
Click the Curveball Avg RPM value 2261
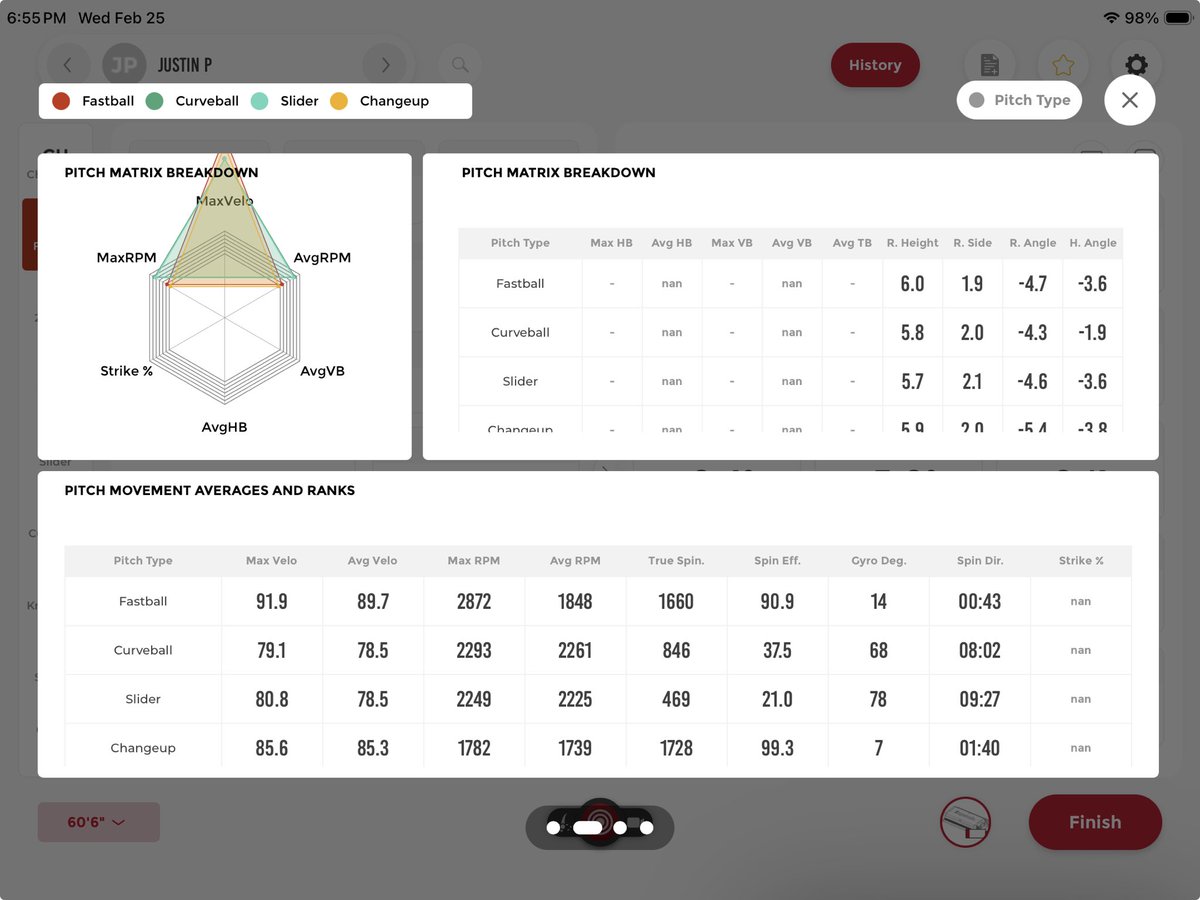point(575,651)
